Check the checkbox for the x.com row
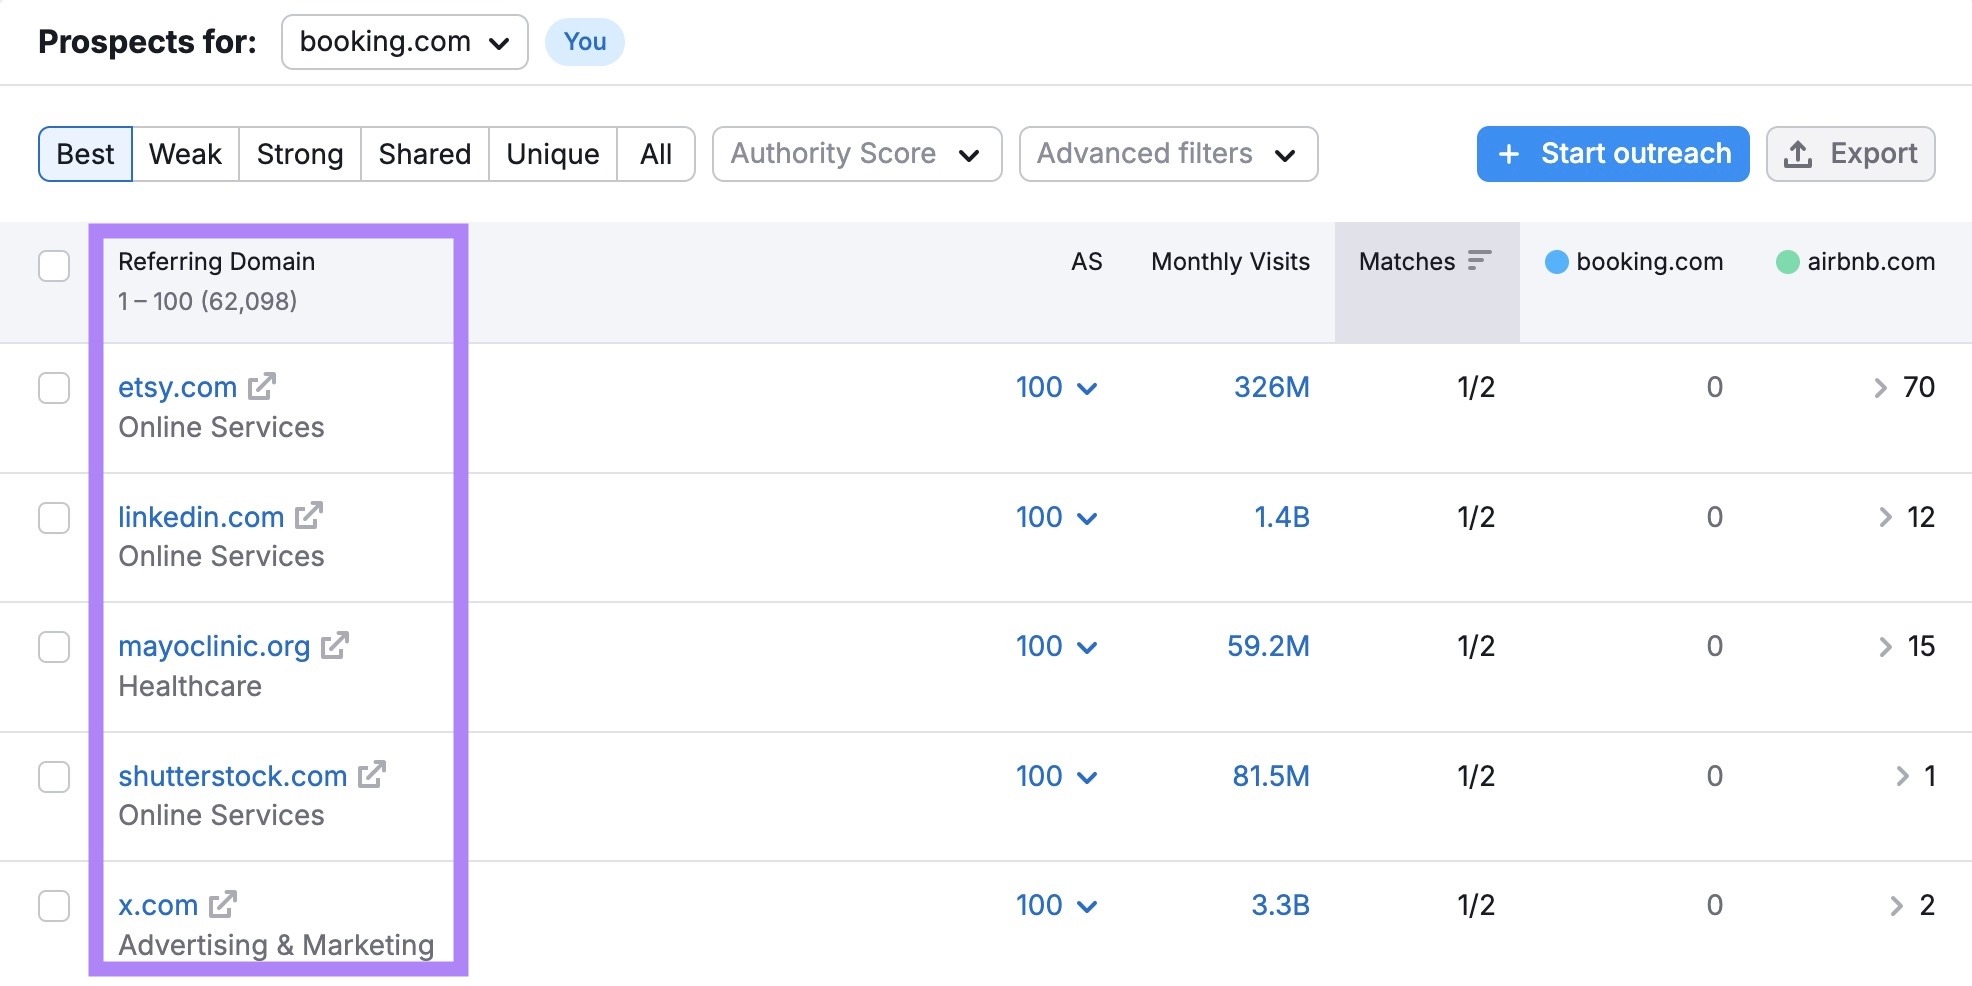This screenshot has height=986, width=1972. point(55,905)
